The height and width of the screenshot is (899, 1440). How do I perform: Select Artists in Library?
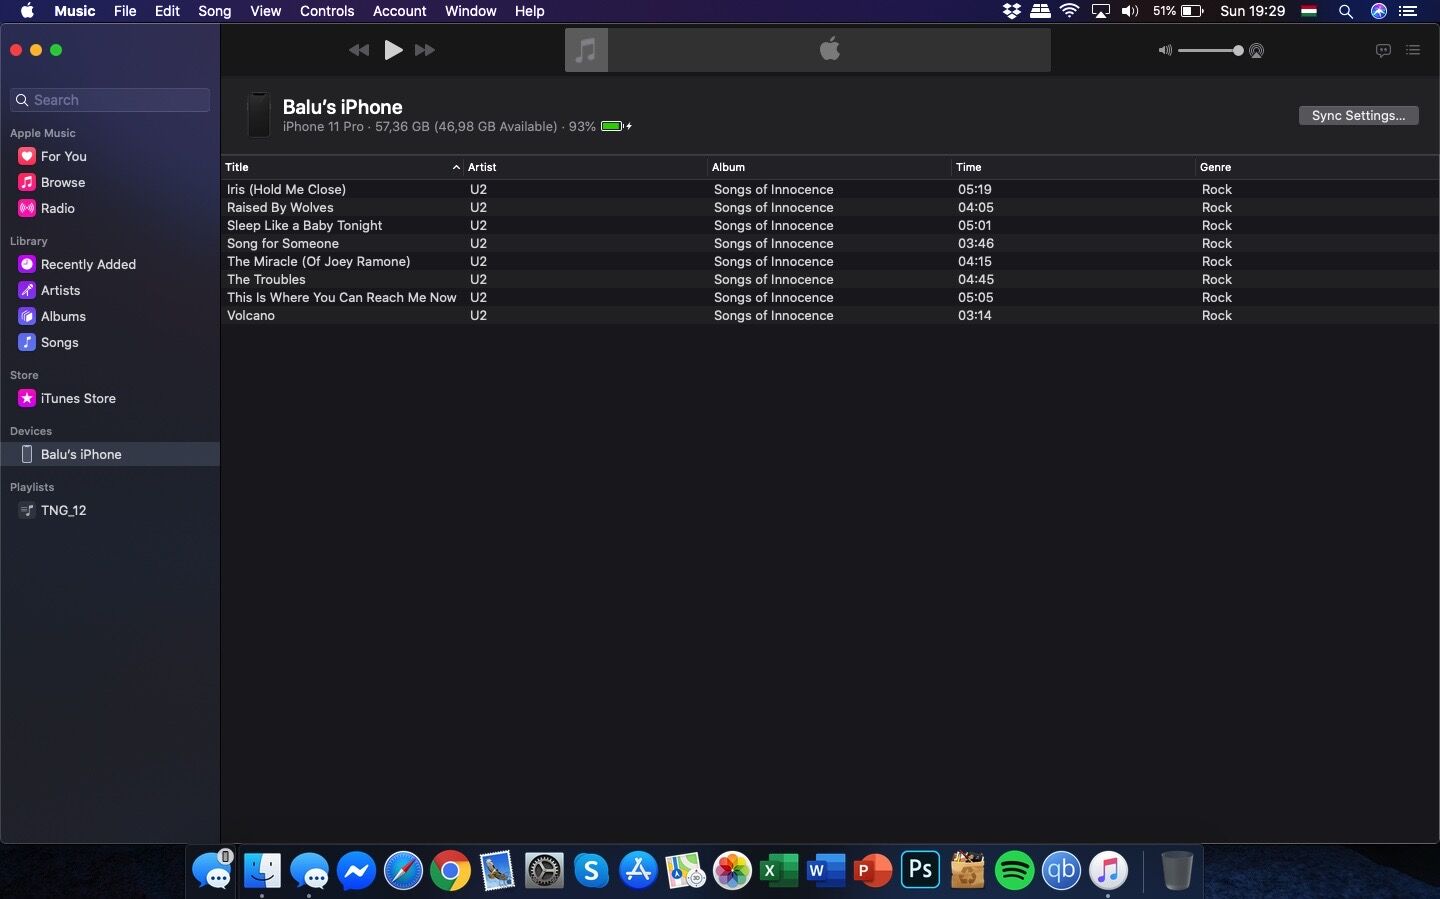(60, 290)
